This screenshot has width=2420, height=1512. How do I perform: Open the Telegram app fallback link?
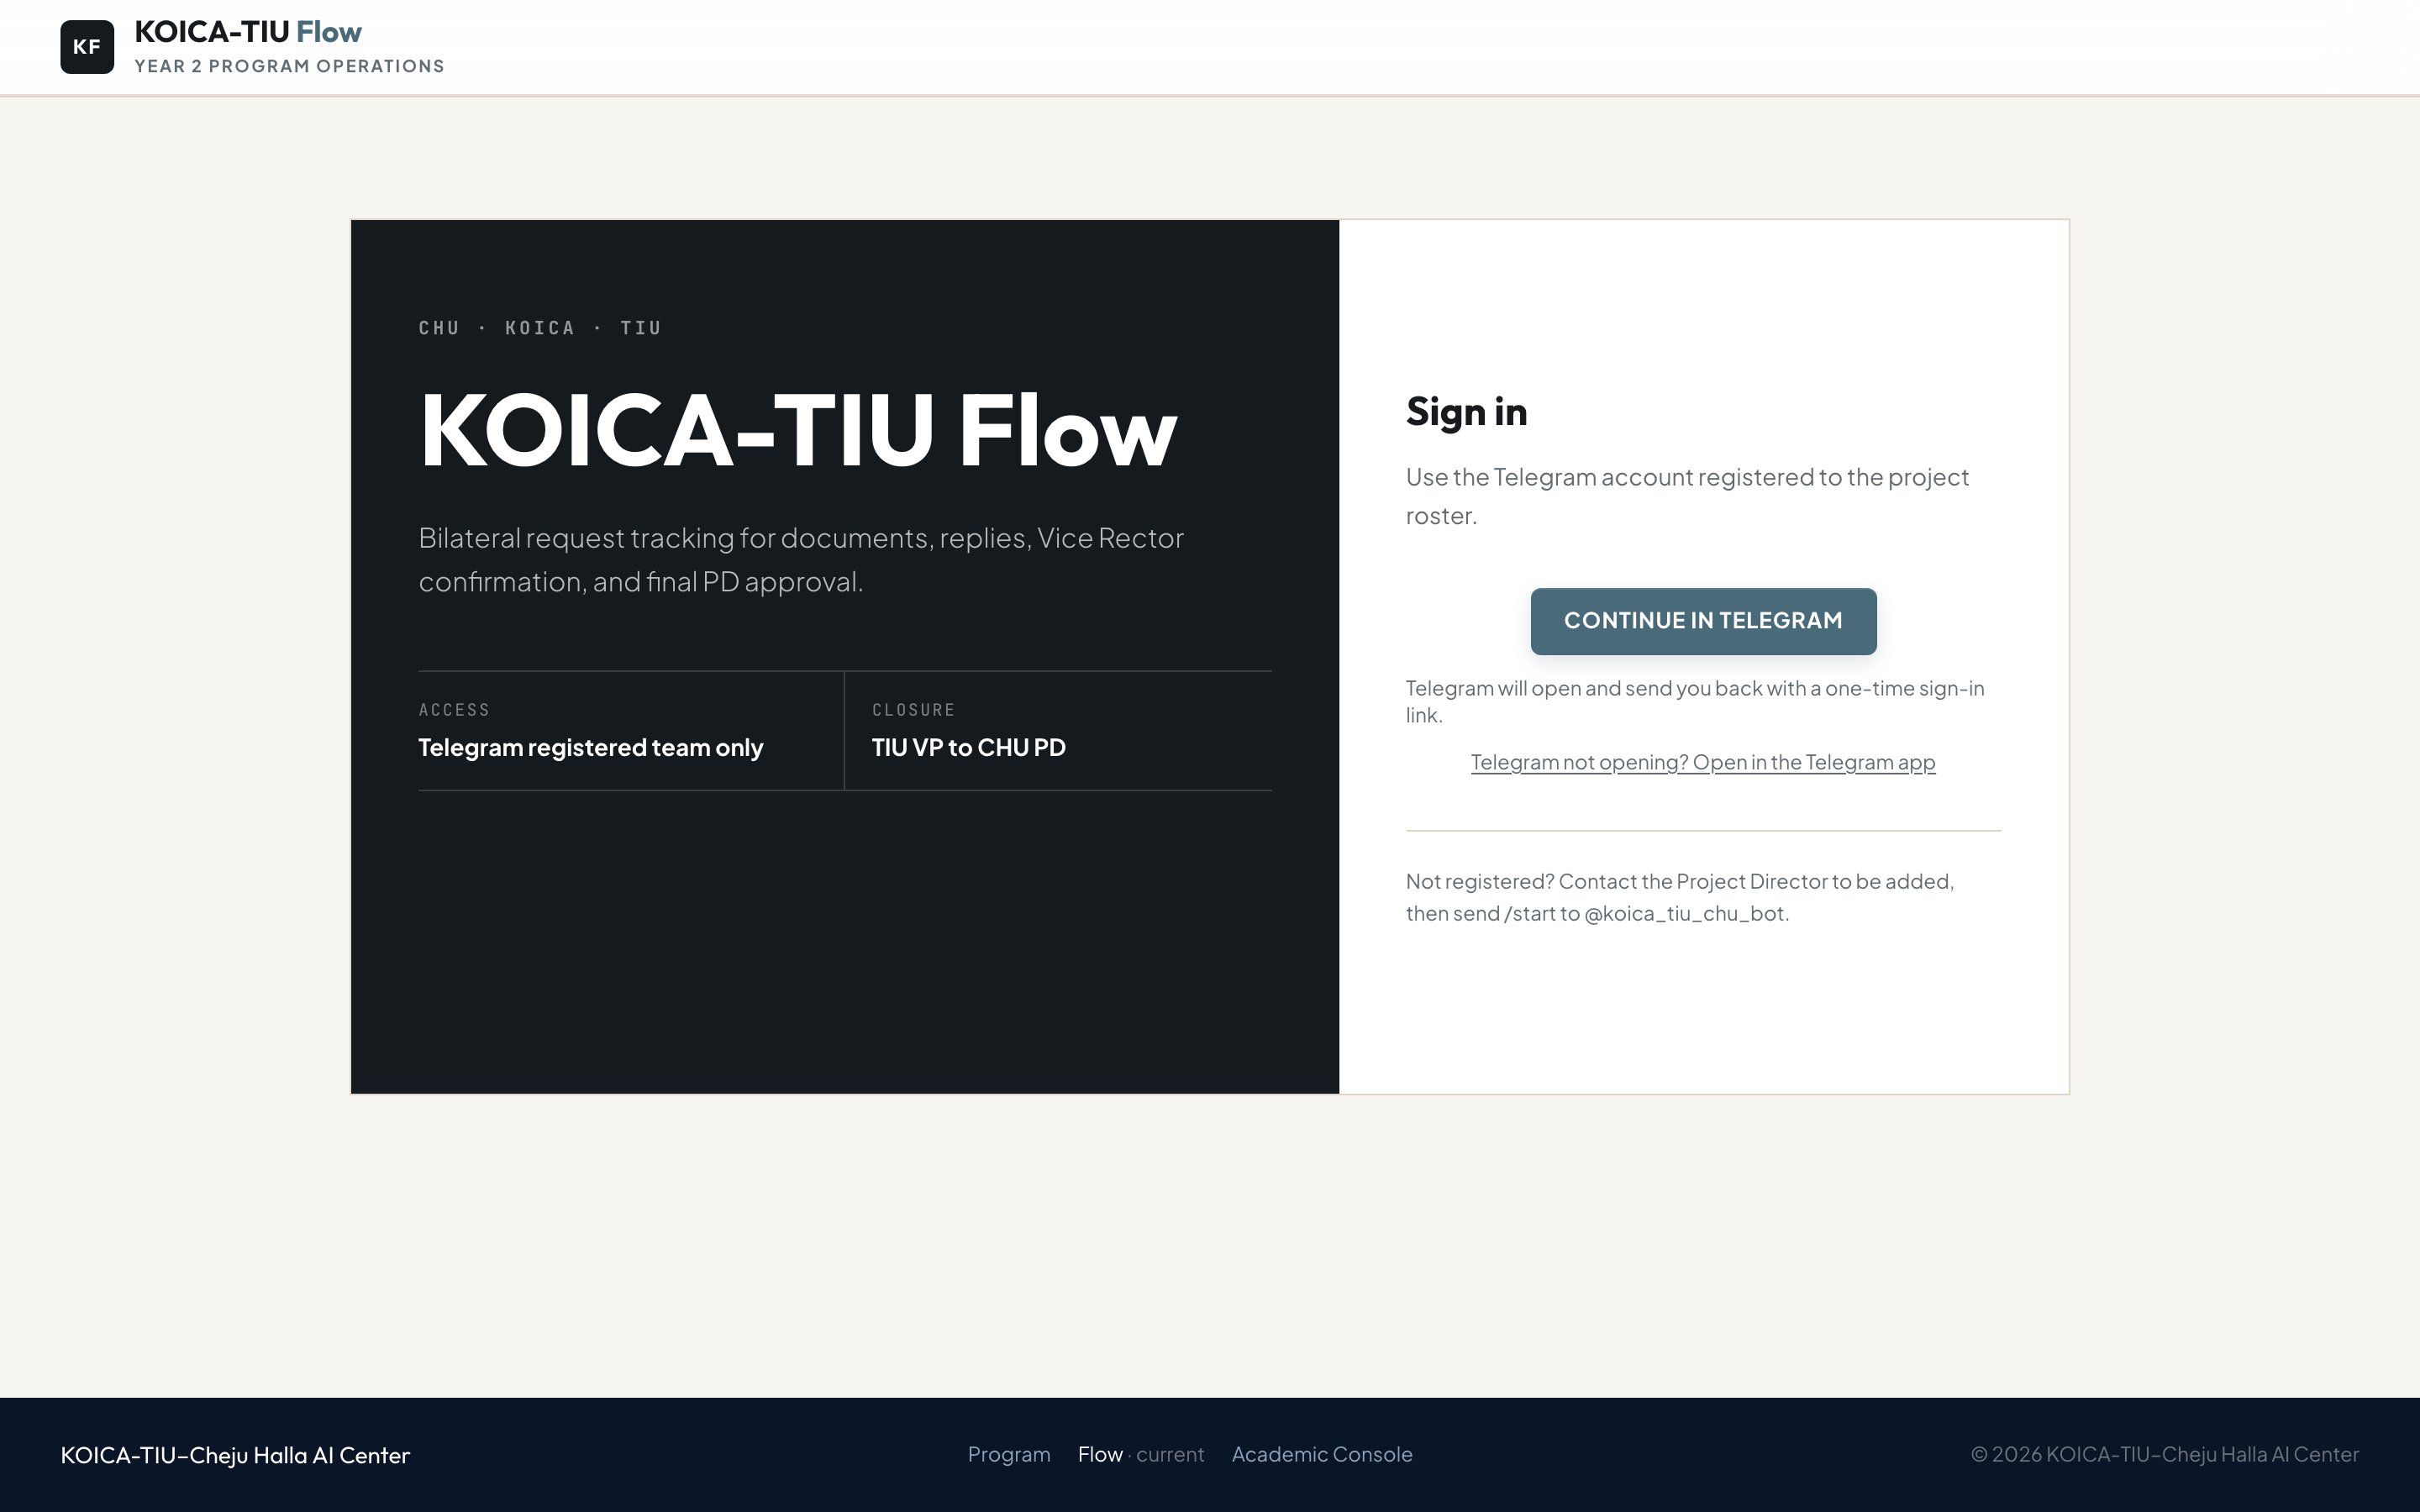tap(1703, 762)
